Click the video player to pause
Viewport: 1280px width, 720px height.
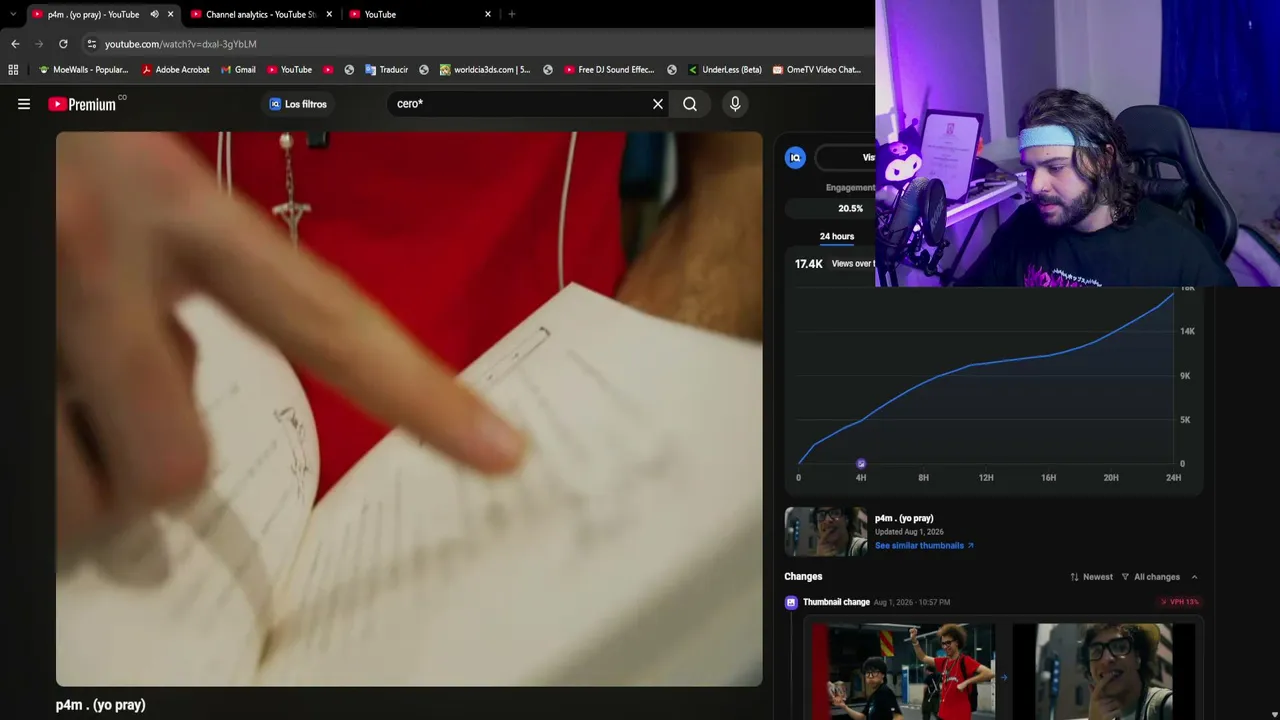click(x=409, y=409)
